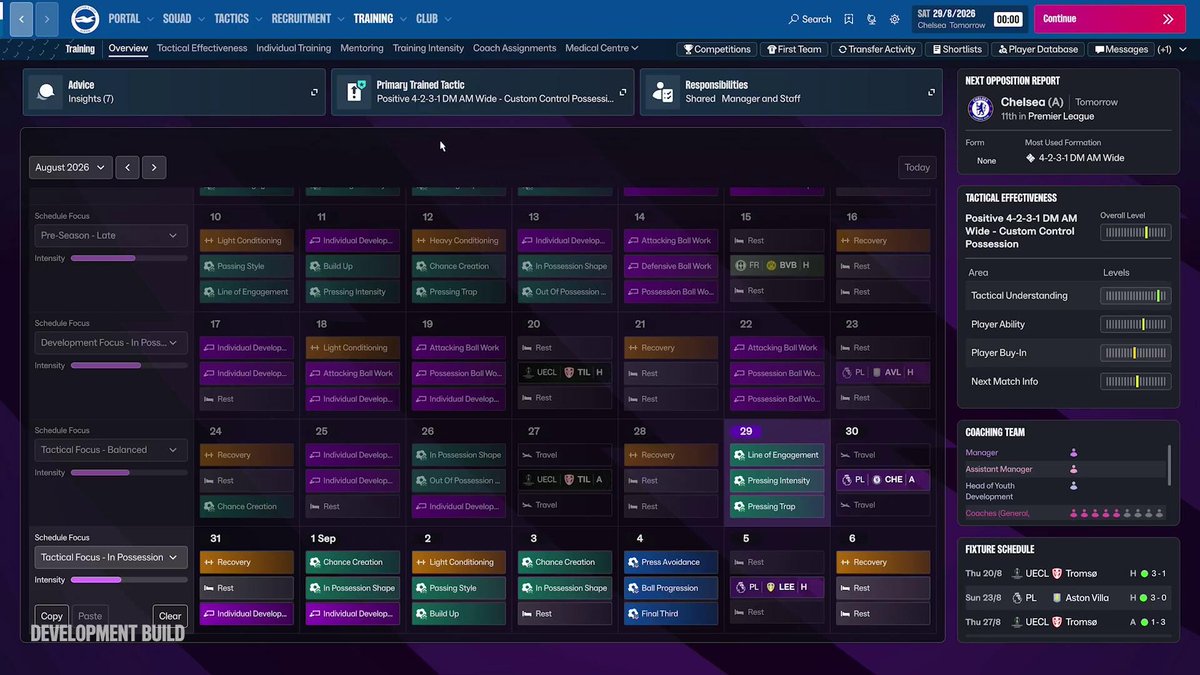Go to previous month arrow
The height and width of the screenshot is (675, 1200).
tap(127, 168)
